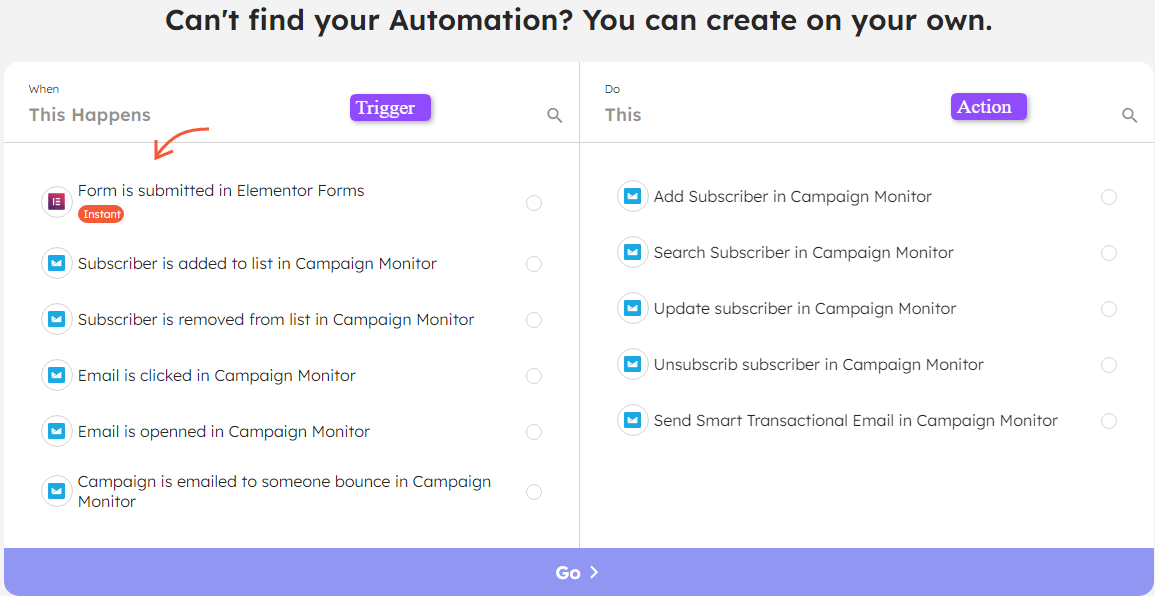Click the icon for subscriber removed from list
1155x596 pixels.
pos(56,319)
